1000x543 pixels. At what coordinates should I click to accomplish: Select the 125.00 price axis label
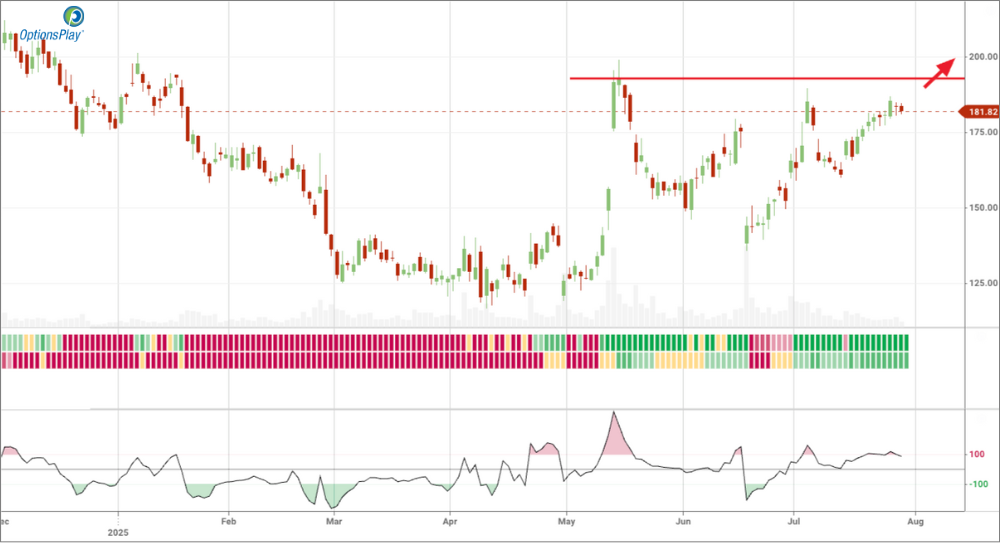click(x=983, y=283)
